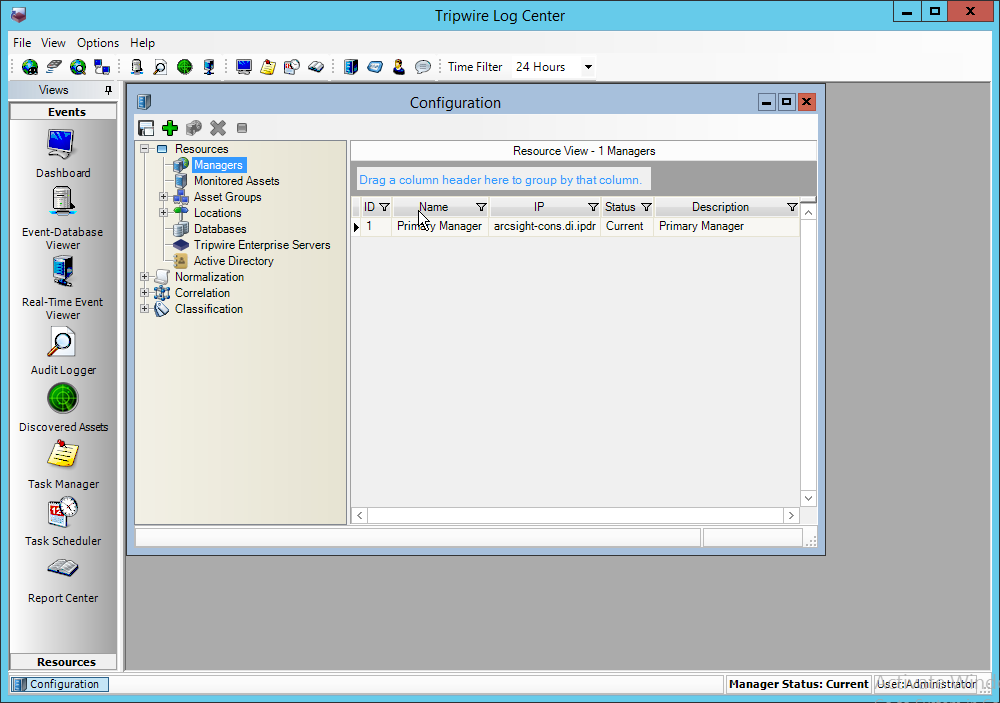Expand the Classification node
The width and height of the screenshot is (1000, 703).
point(145,308)
